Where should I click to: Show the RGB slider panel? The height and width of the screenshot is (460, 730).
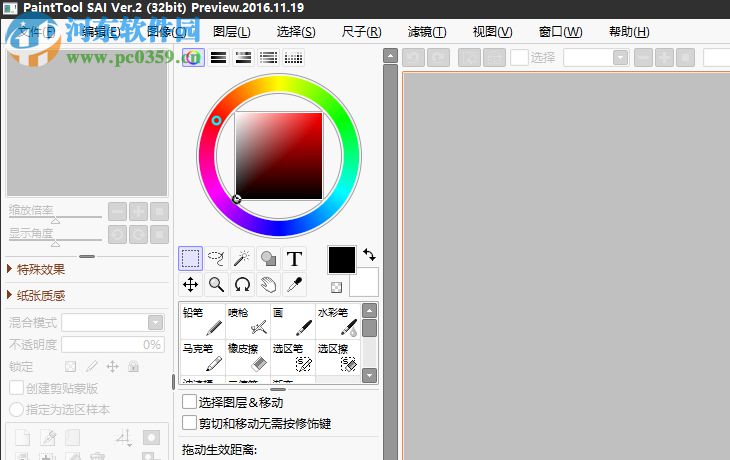[218, 58]
